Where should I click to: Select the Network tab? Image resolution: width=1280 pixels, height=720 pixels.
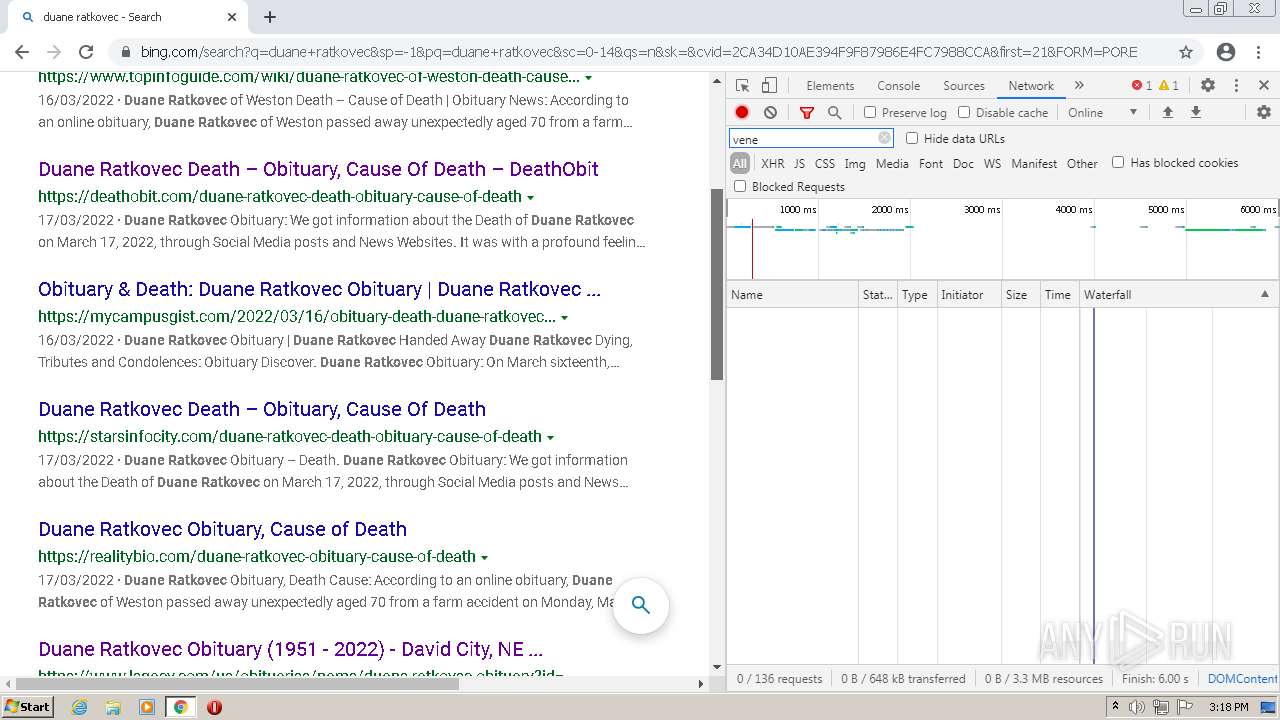click(1031, 86)
